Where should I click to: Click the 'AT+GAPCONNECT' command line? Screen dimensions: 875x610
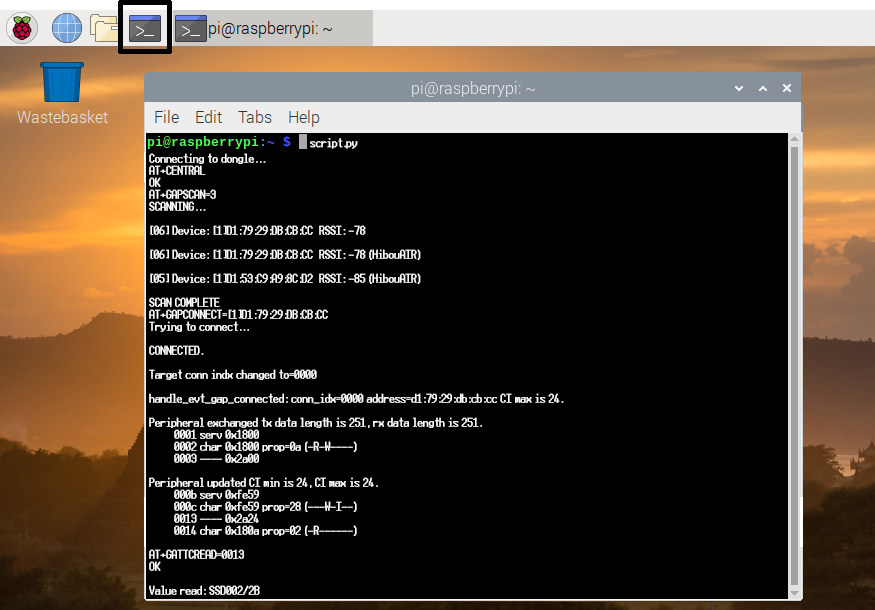[x=238, y=314]
